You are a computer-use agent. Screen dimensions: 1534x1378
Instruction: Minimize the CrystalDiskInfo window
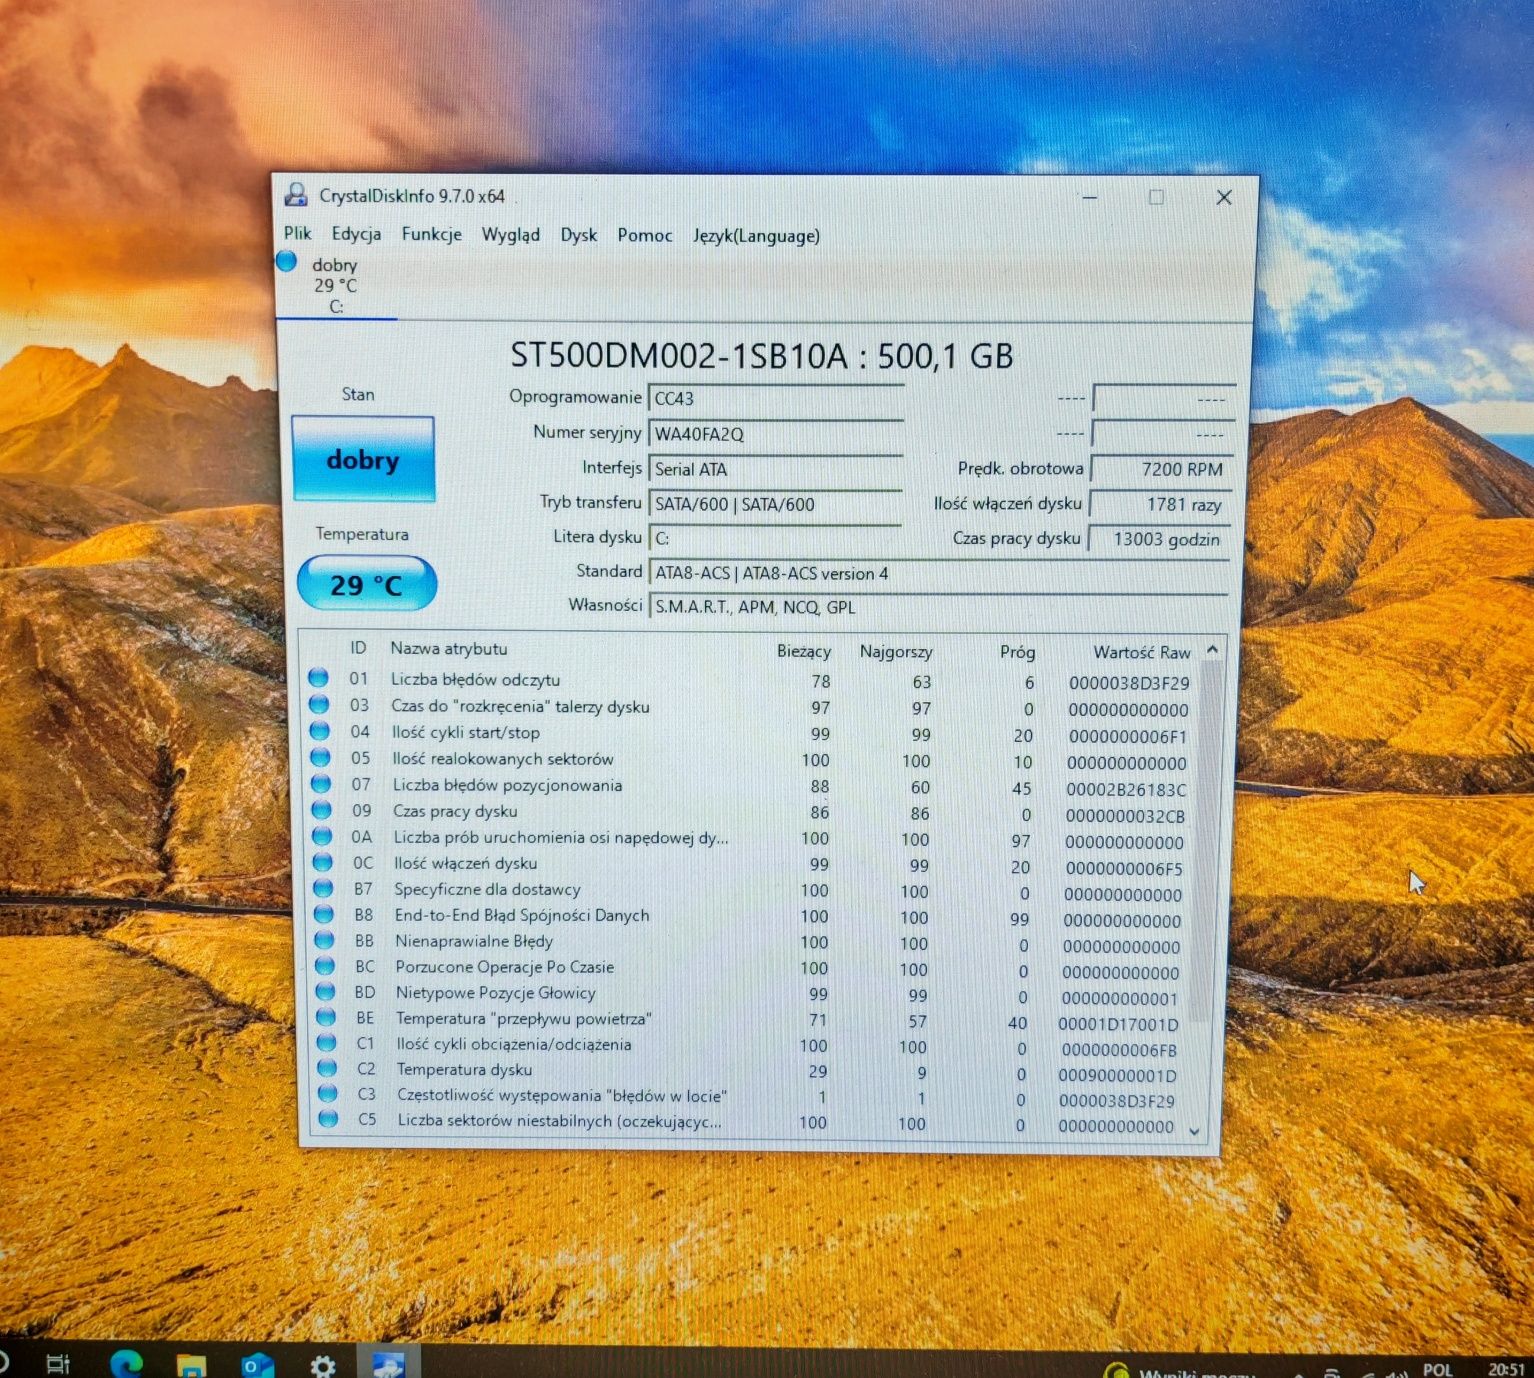pyautogui.click(x=1090, y=197)
